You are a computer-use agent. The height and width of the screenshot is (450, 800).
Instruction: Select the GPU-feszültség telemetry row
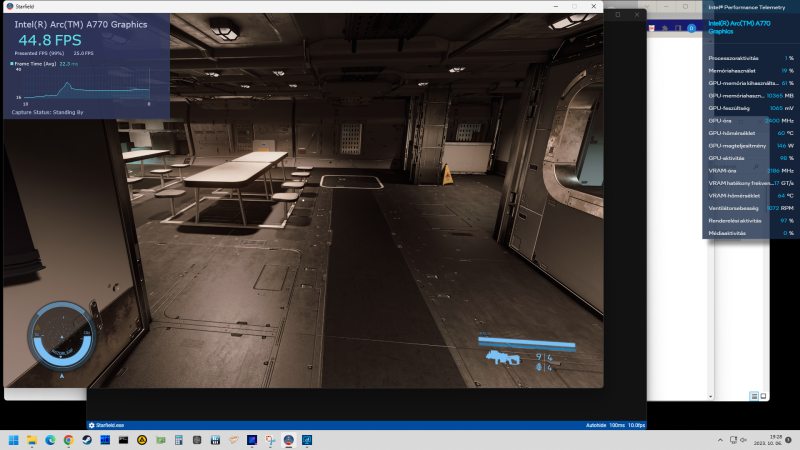751,108
